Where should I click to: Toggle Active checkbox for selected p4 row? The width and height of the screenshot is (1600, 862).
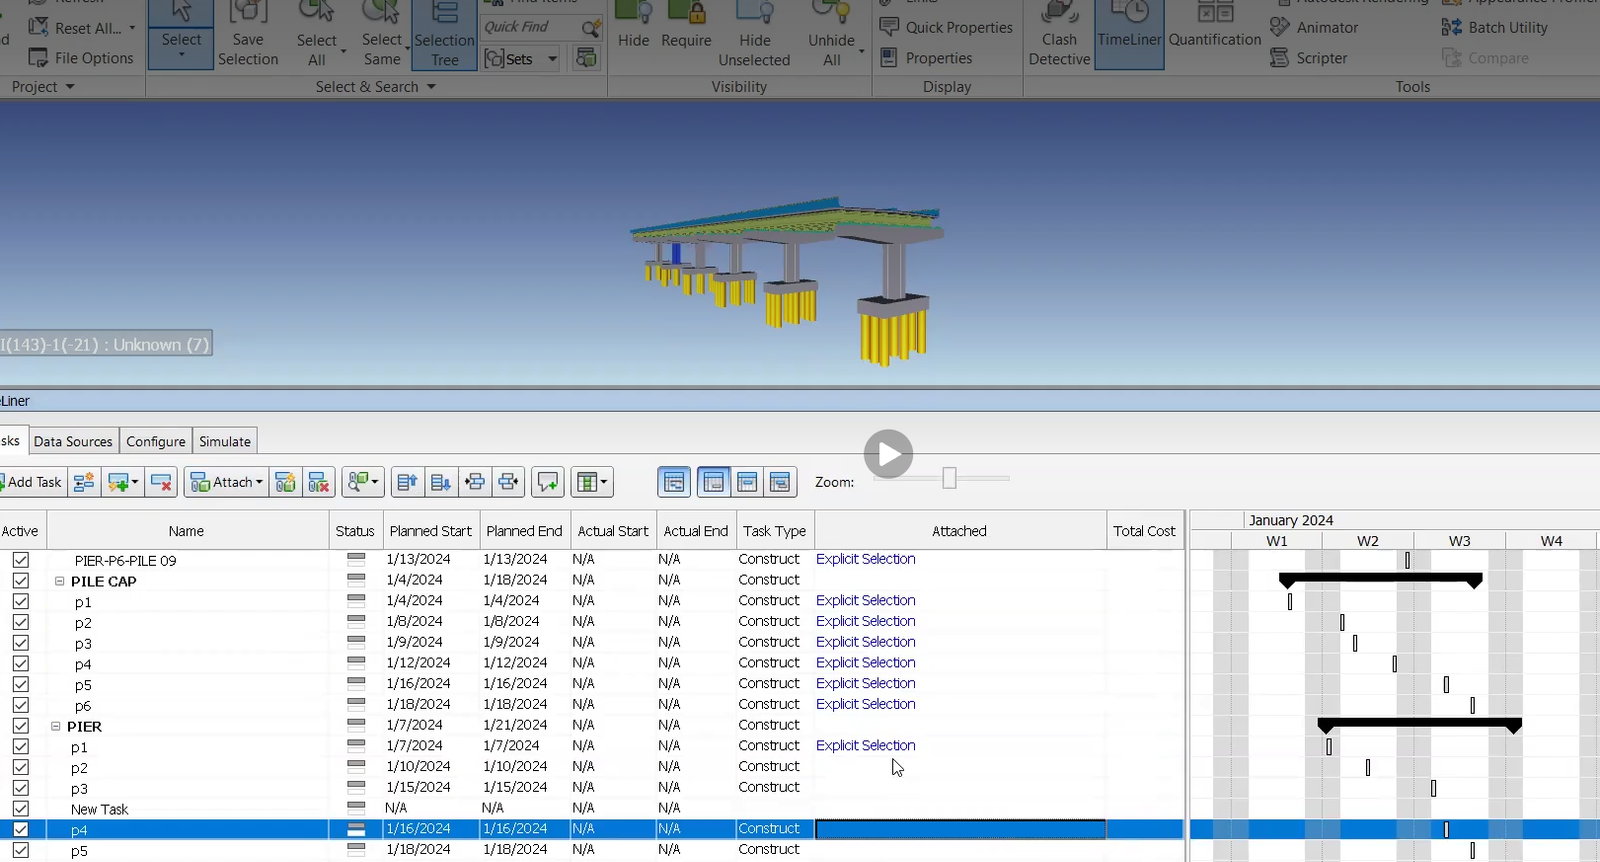coord(21,830)
